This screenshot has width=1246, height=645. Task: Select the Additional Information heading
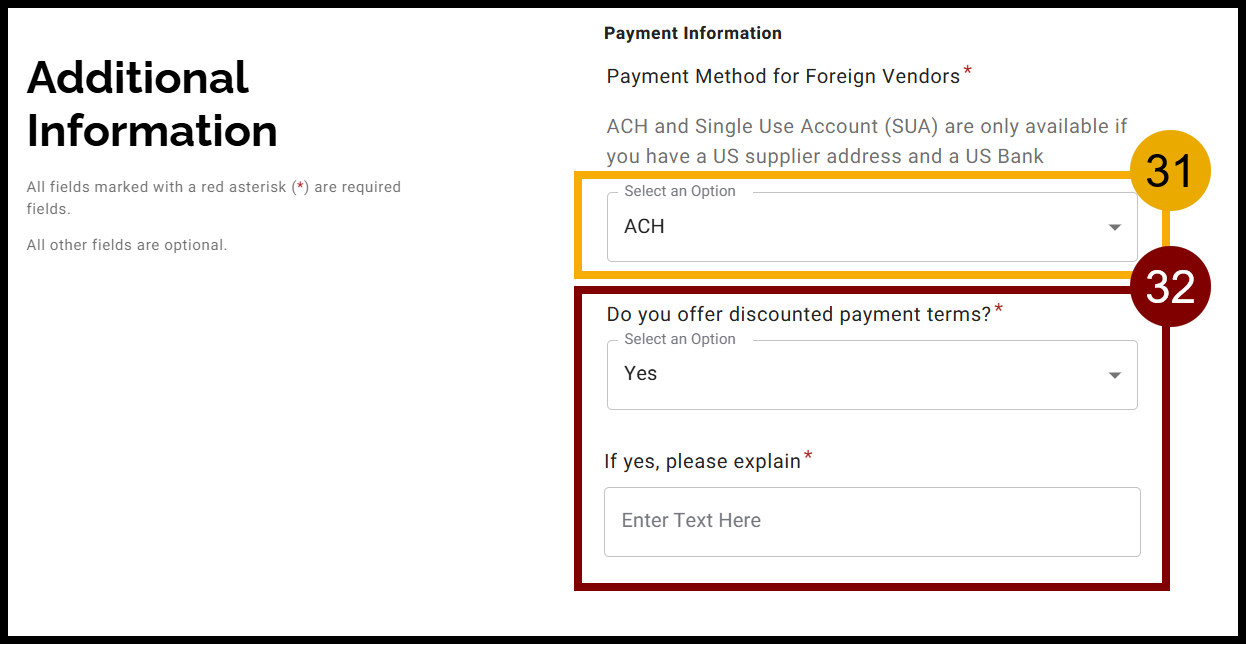[152, 104]
